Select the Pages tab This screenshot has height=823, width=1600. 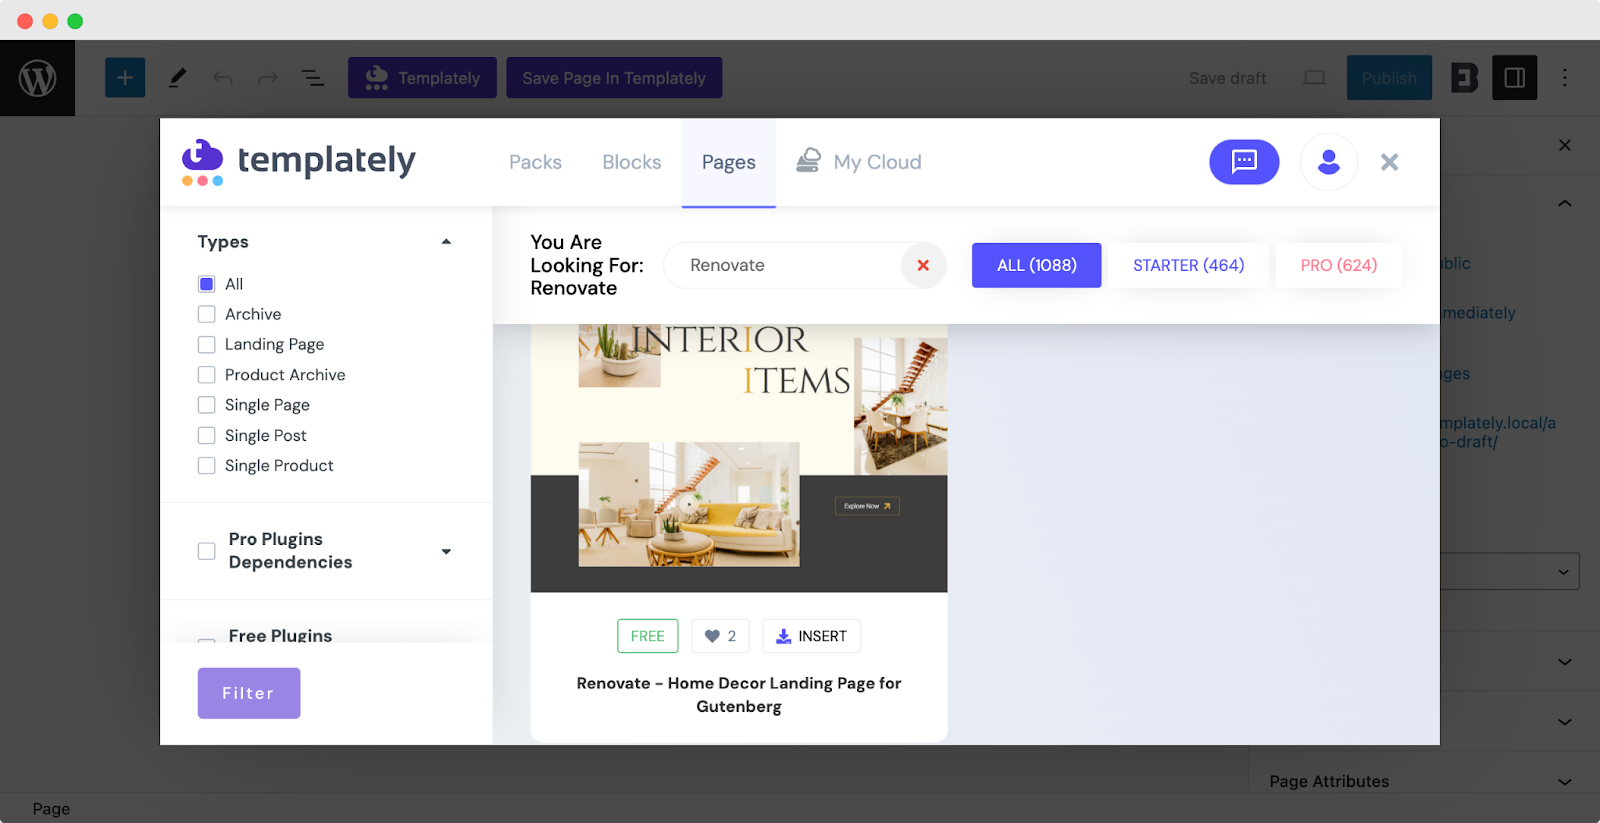point(729,162)
